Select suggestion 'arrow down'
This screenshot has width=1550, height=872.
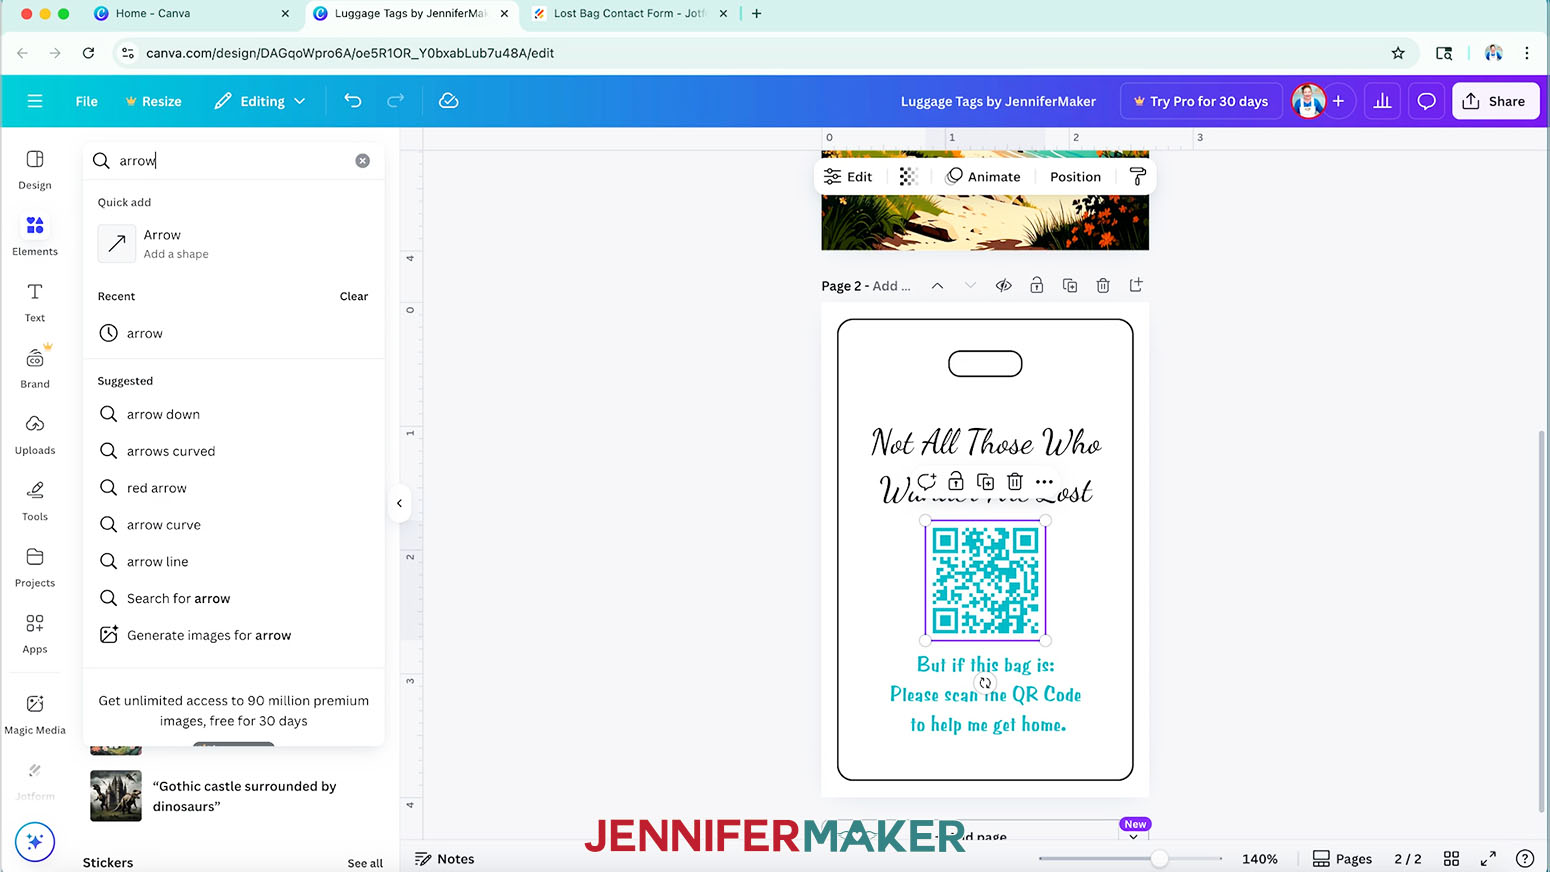pyautogui.click(x=234, y=414)
